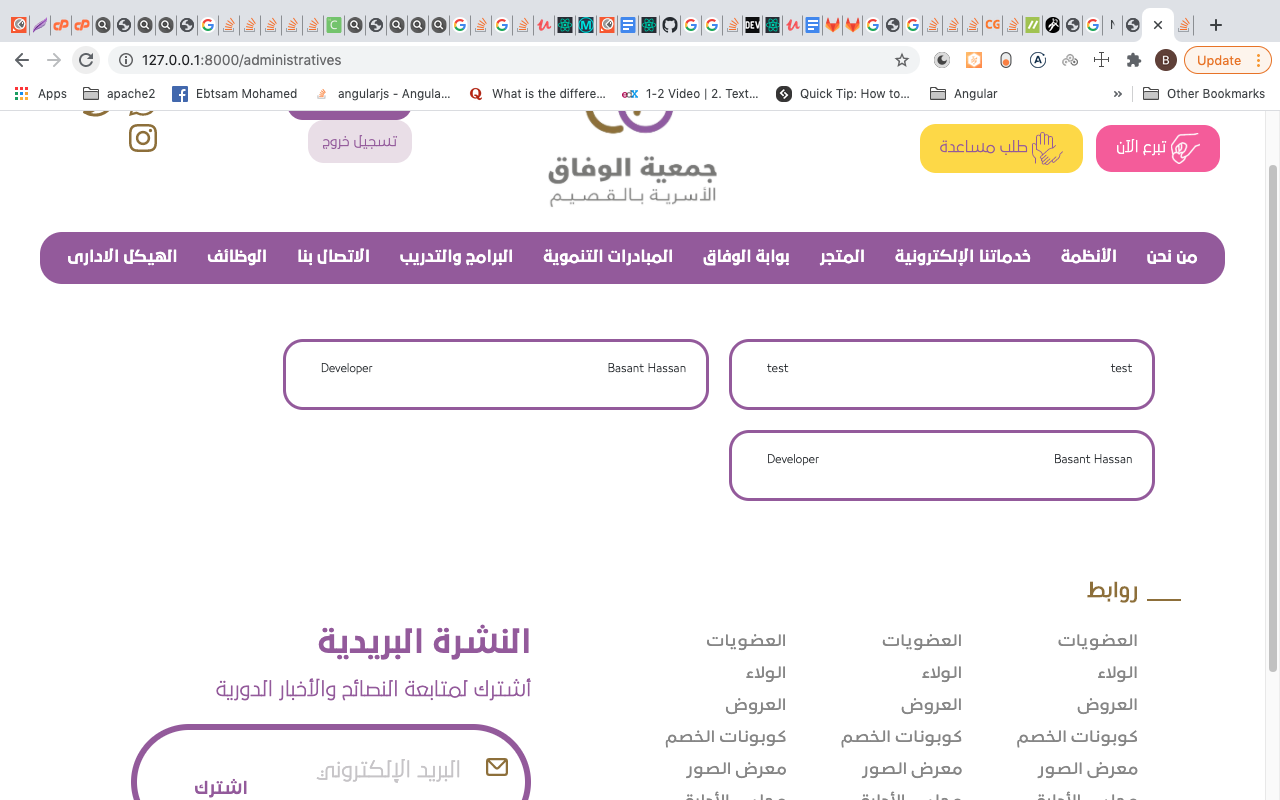
Task: Open a new browser tab with the plus icon
Action: pos(1216,25)
